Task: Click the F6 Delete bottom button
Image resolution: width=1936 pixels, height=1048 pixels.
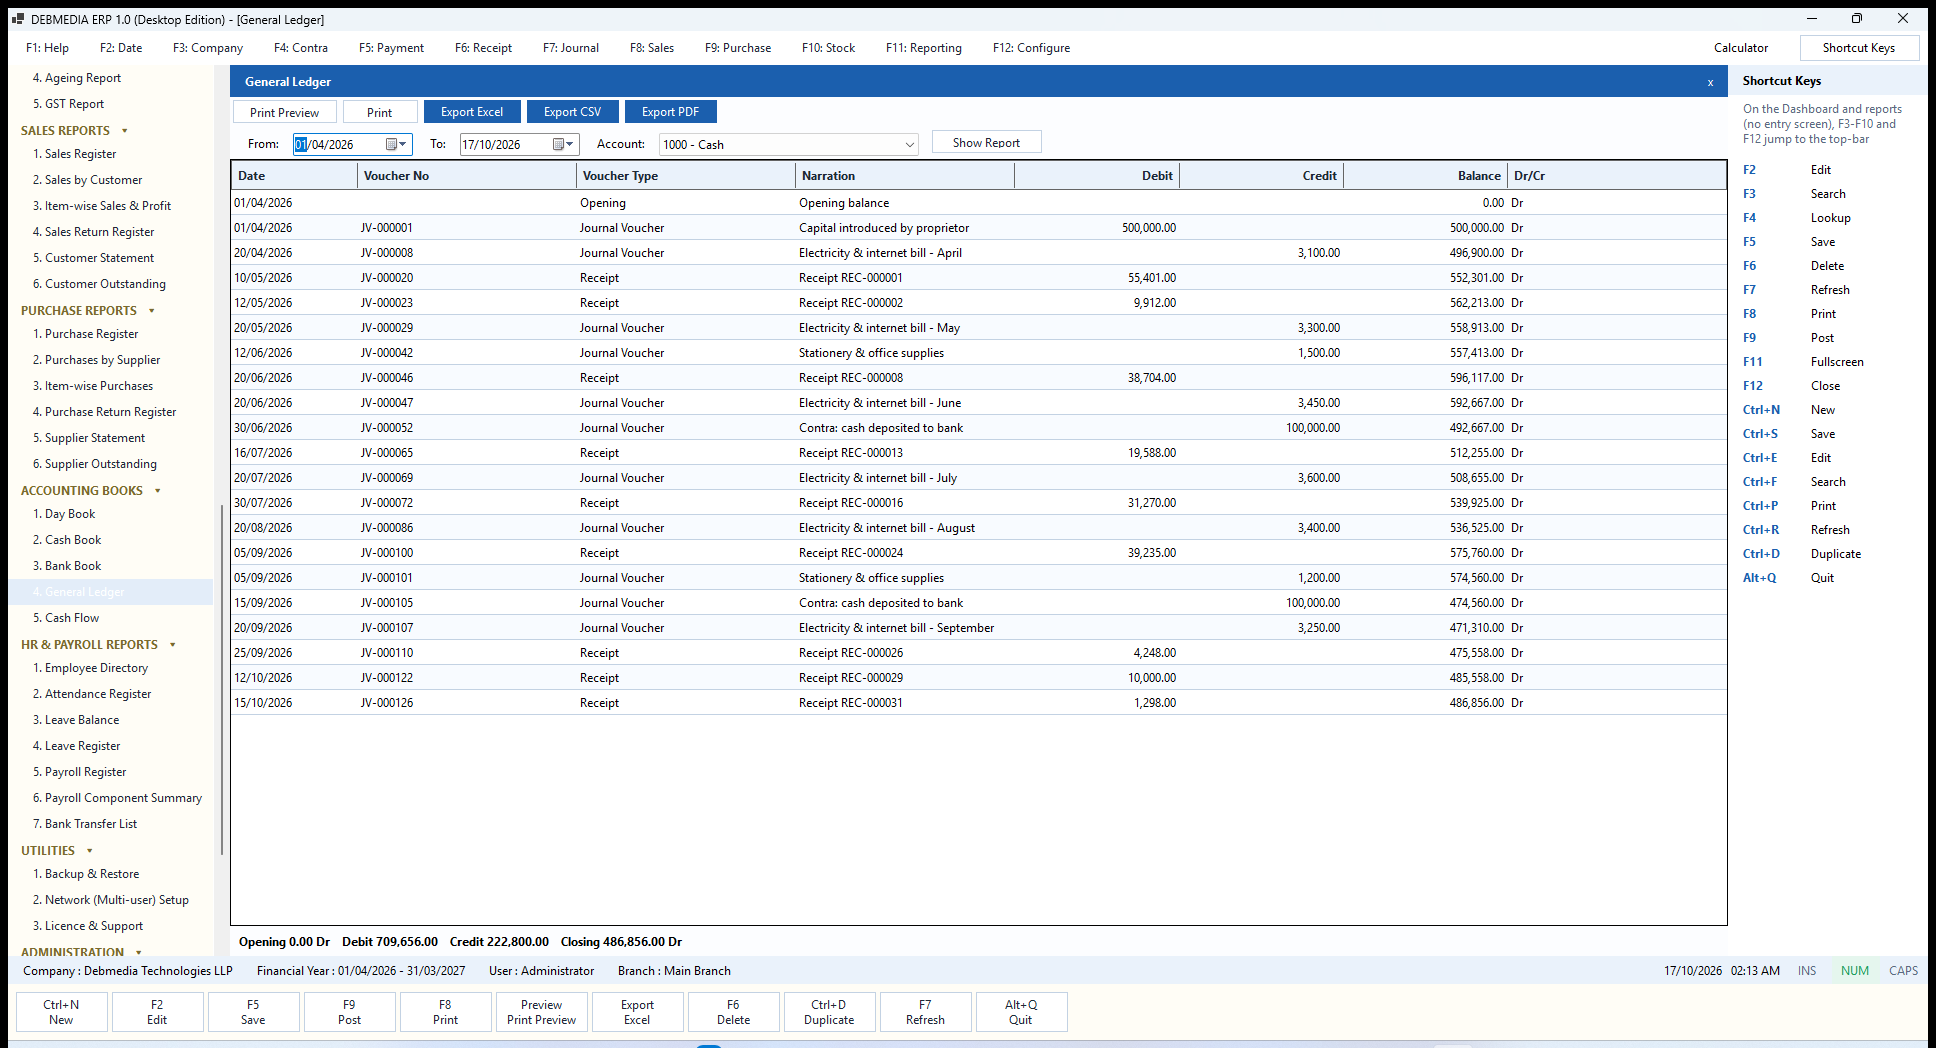Action: coord(733,1012)
